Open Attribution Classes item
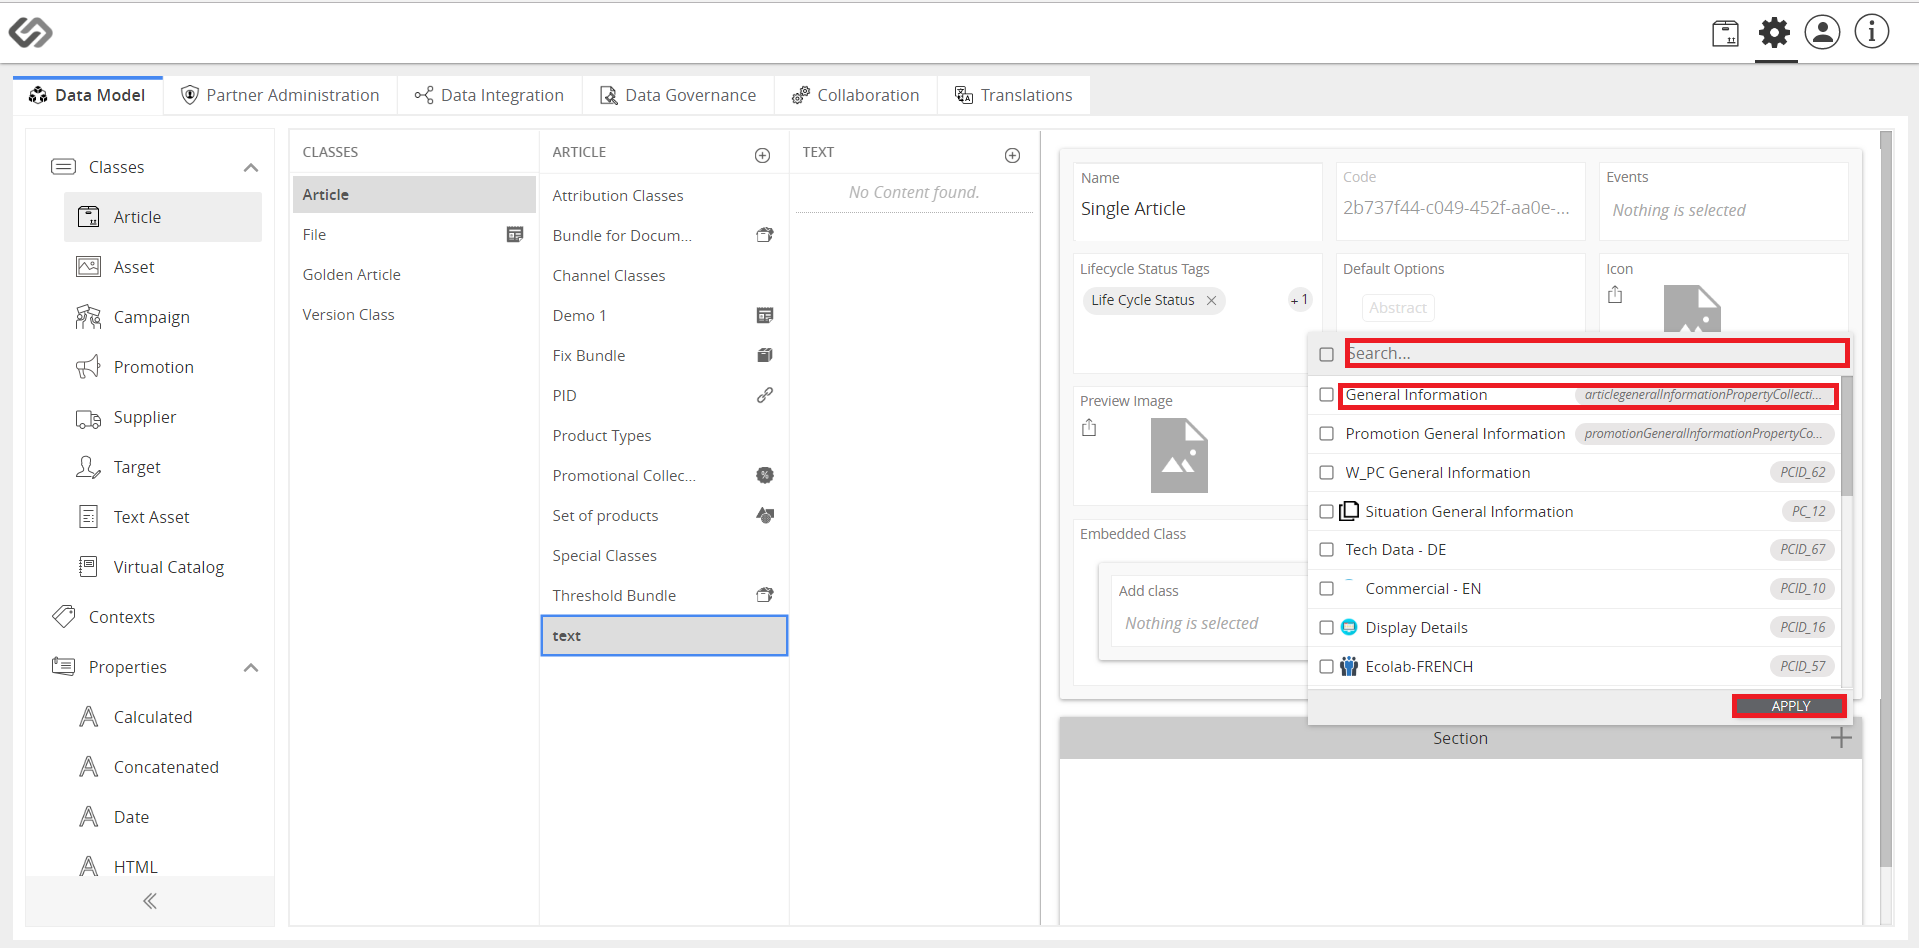 click(x=664, y=196)
